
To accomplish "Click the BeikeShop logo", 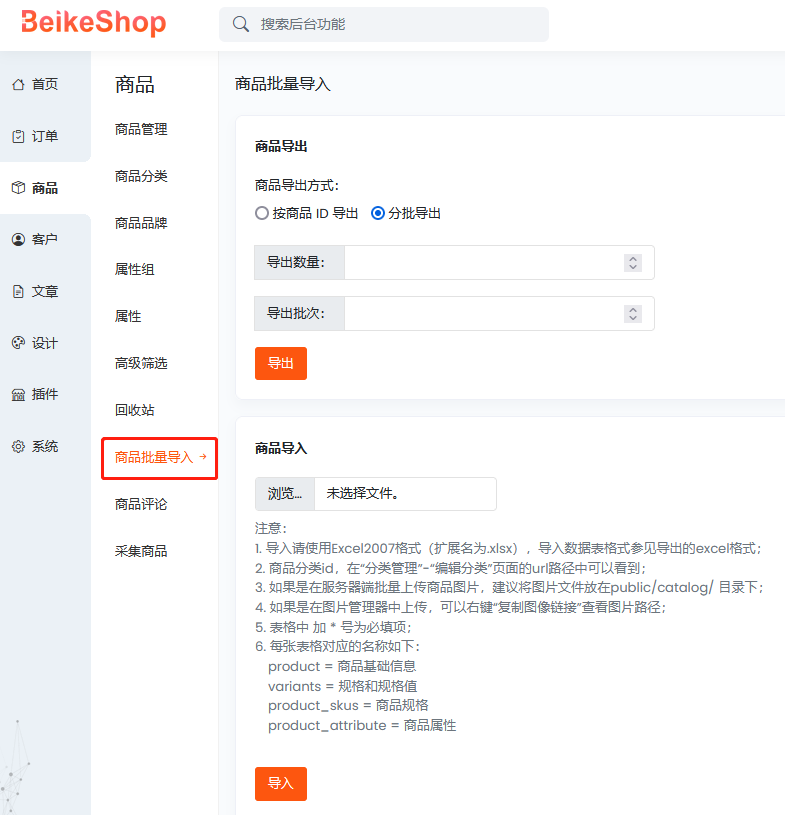I will (93, 23).
